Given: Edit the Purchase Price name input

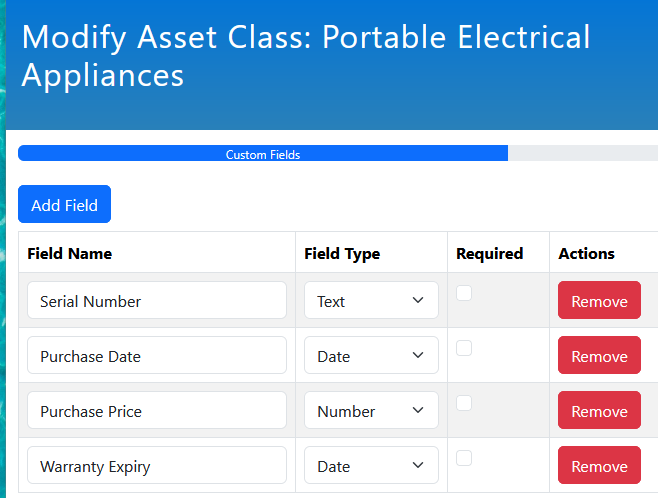Looking at the screenshot, I should coord(157,411).
